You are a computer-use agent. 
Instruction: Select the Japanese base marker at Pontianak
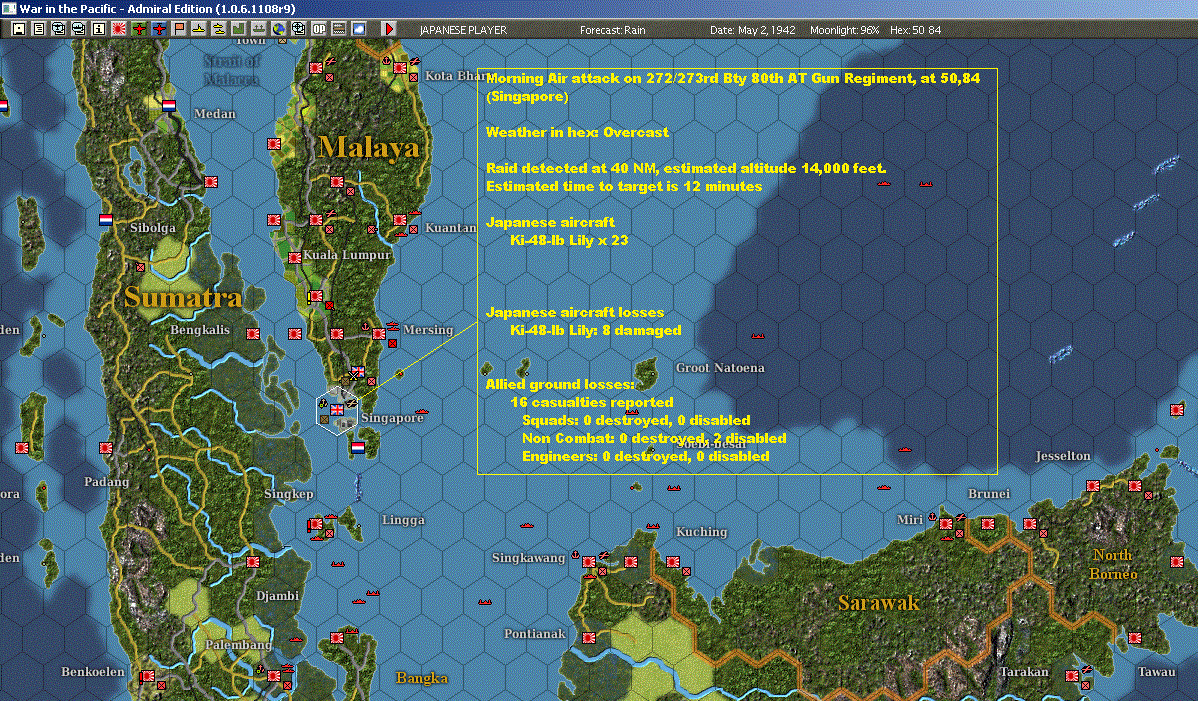point(589,638)
